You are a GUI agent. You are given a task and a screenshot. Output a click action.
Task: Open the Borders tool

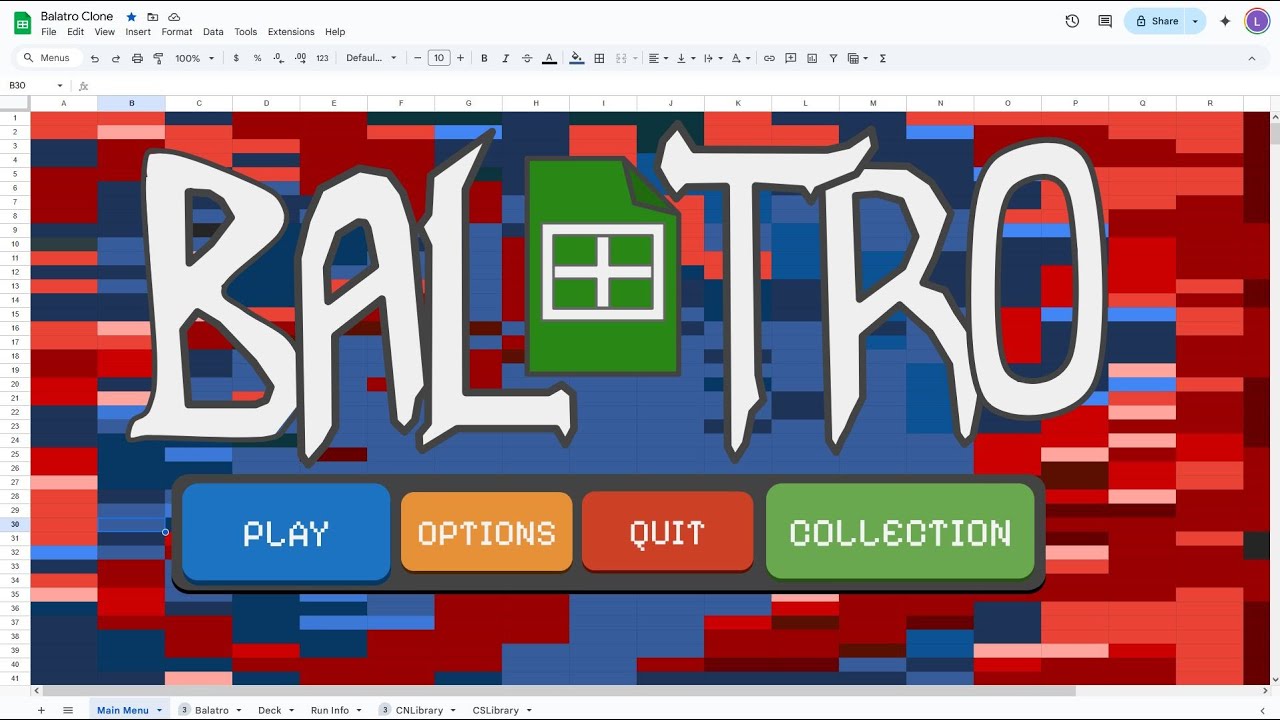599,58
